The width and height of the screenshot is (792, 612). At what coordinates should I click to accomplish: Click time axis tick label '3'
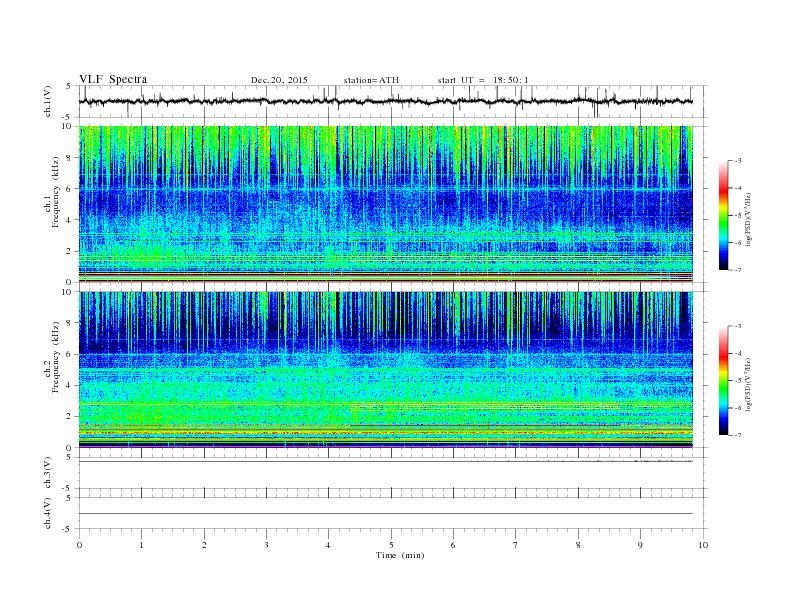coord(266,545)
